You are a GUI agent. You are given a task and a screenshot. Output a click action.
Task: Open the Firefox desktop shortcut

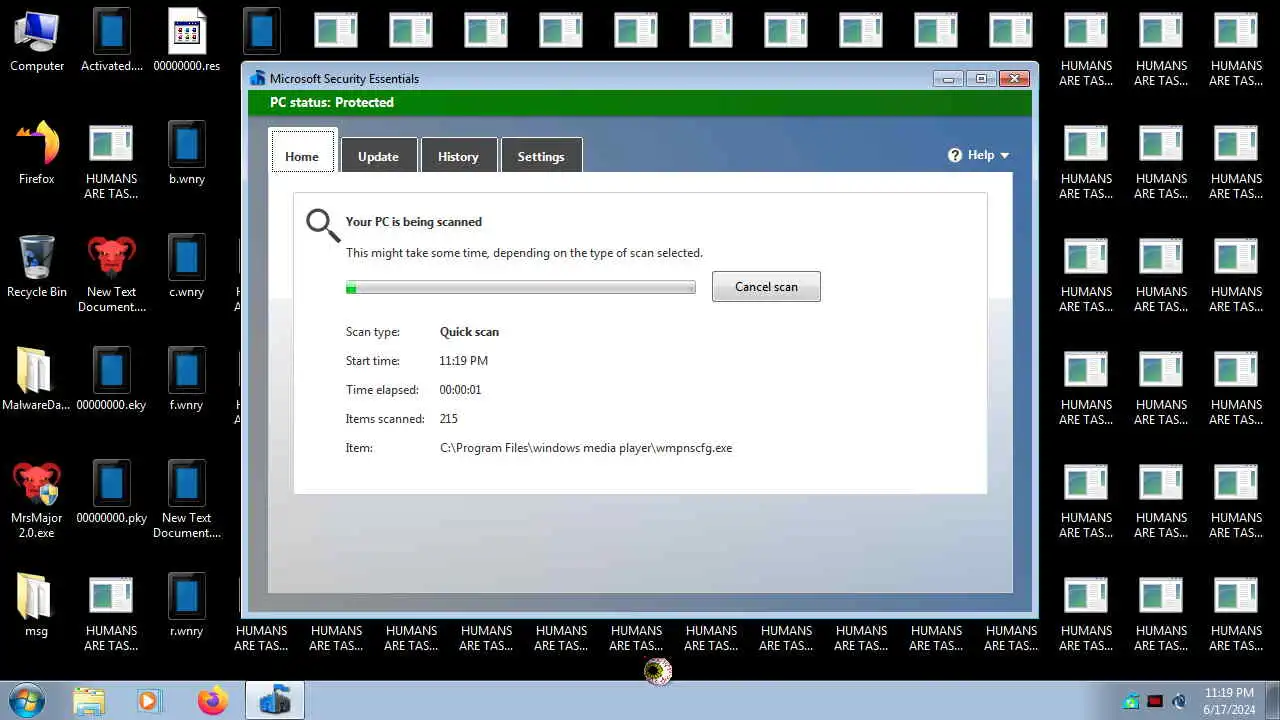[x=37, y=153]
